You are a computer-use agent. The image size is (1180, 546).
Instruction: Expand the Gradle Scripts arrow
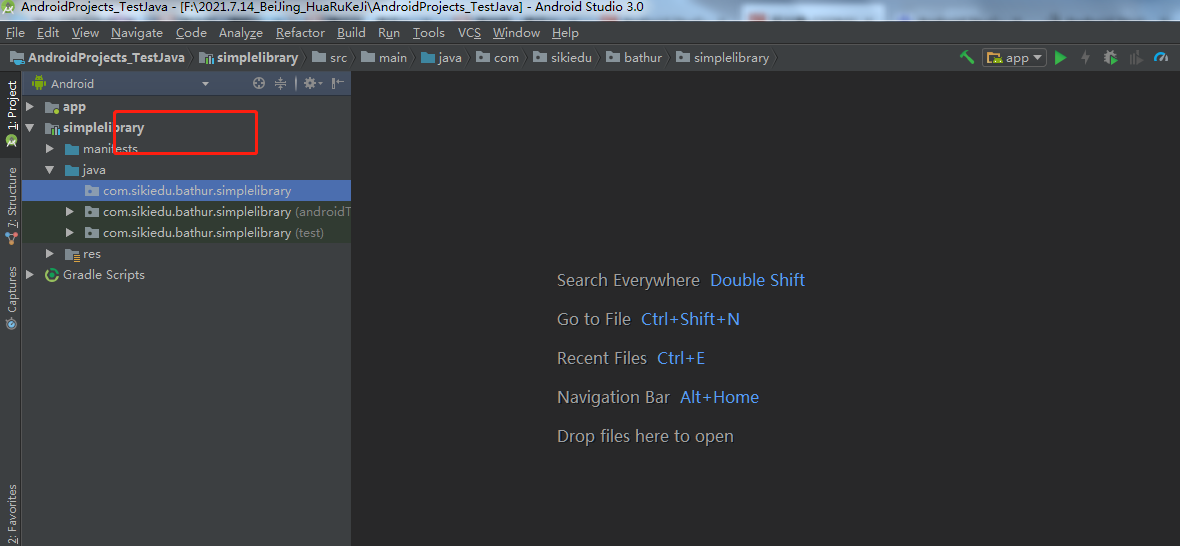click(30, 275)
